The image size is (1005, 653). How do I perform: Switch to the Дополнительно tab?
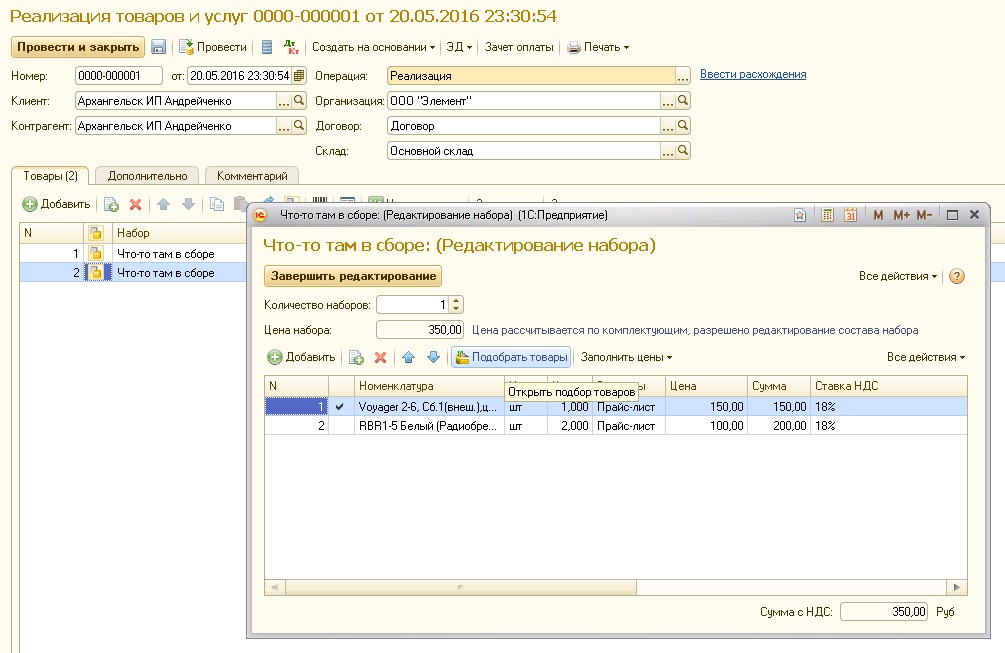coord(148,176)
